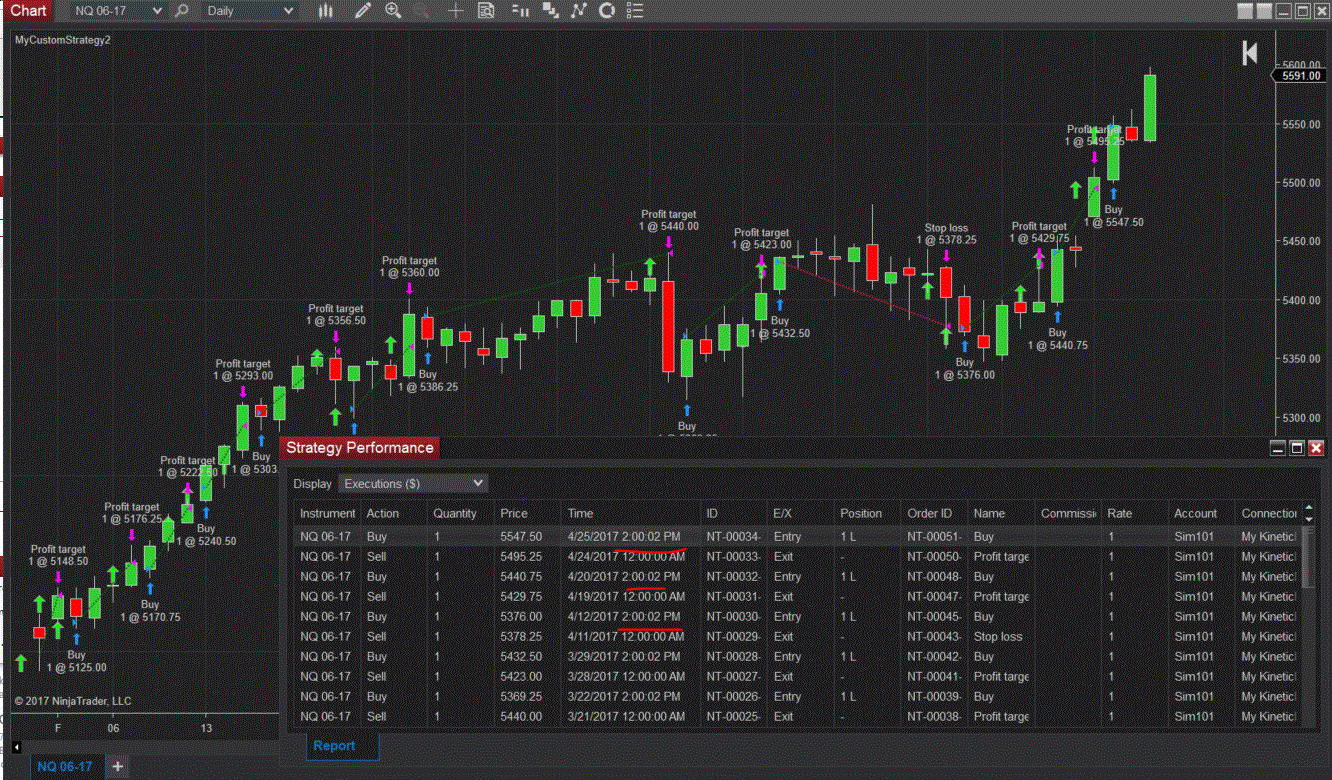Select the pencil drawing tools icon
The image size is (1332, 780).
click(362, 11)
